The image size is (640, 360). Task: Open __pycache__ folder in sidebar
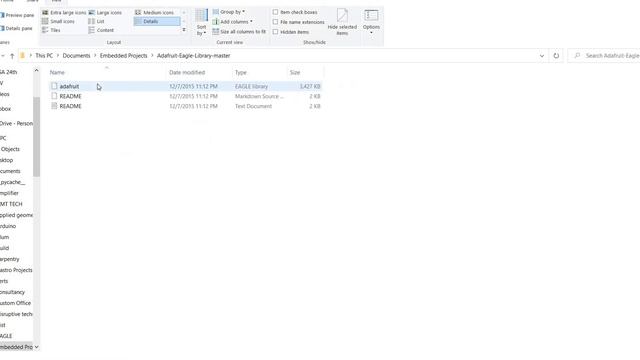click(x=13, y=182)
